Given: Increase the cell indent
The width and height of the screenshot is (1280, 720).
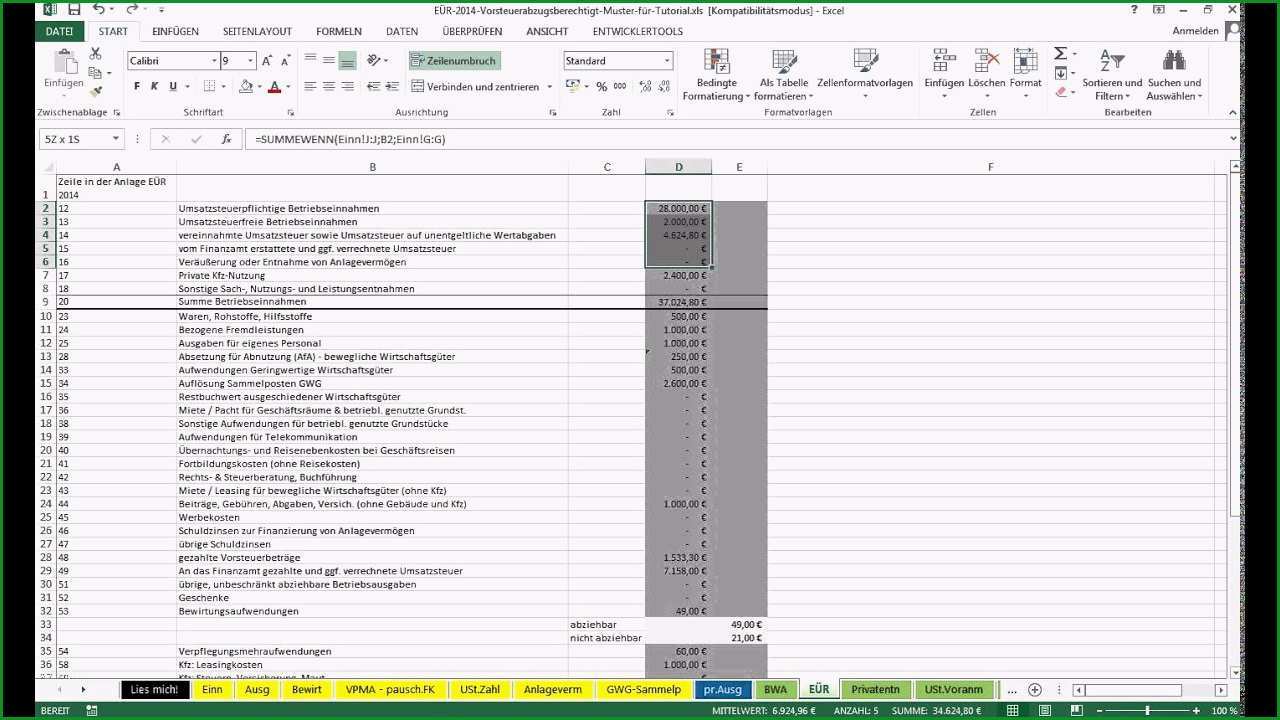Looking at the screenshot, I should [x=391, y=87].
